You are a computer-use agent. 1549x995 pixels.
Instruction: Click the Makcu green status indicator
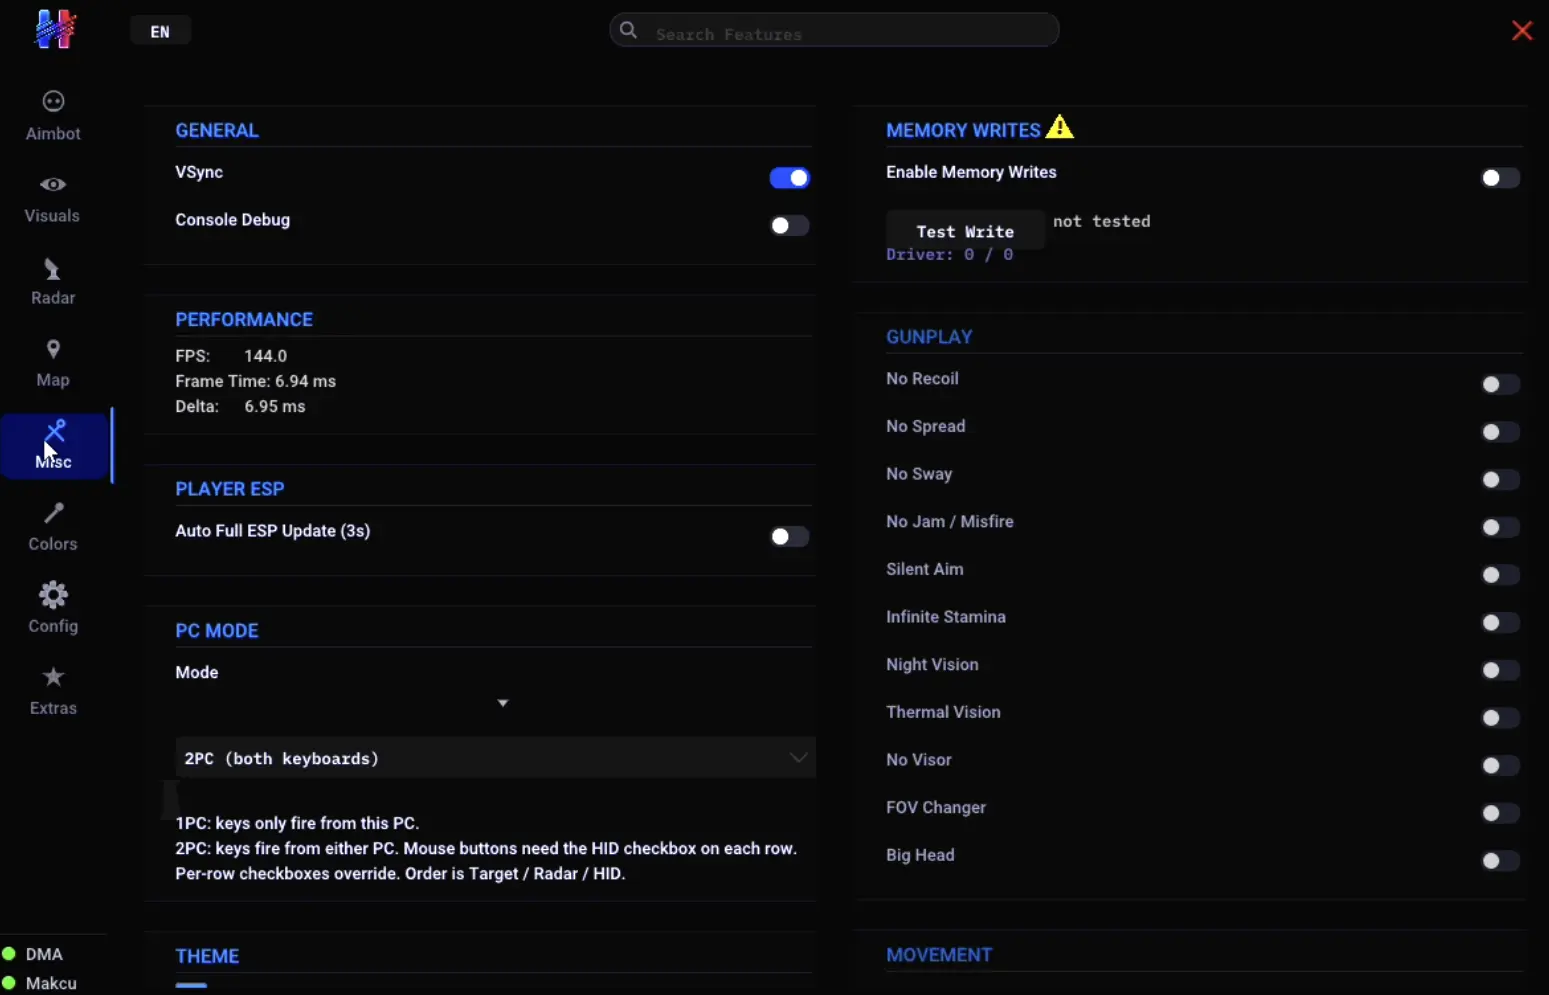pyautogui.click(x=9, y=983)
